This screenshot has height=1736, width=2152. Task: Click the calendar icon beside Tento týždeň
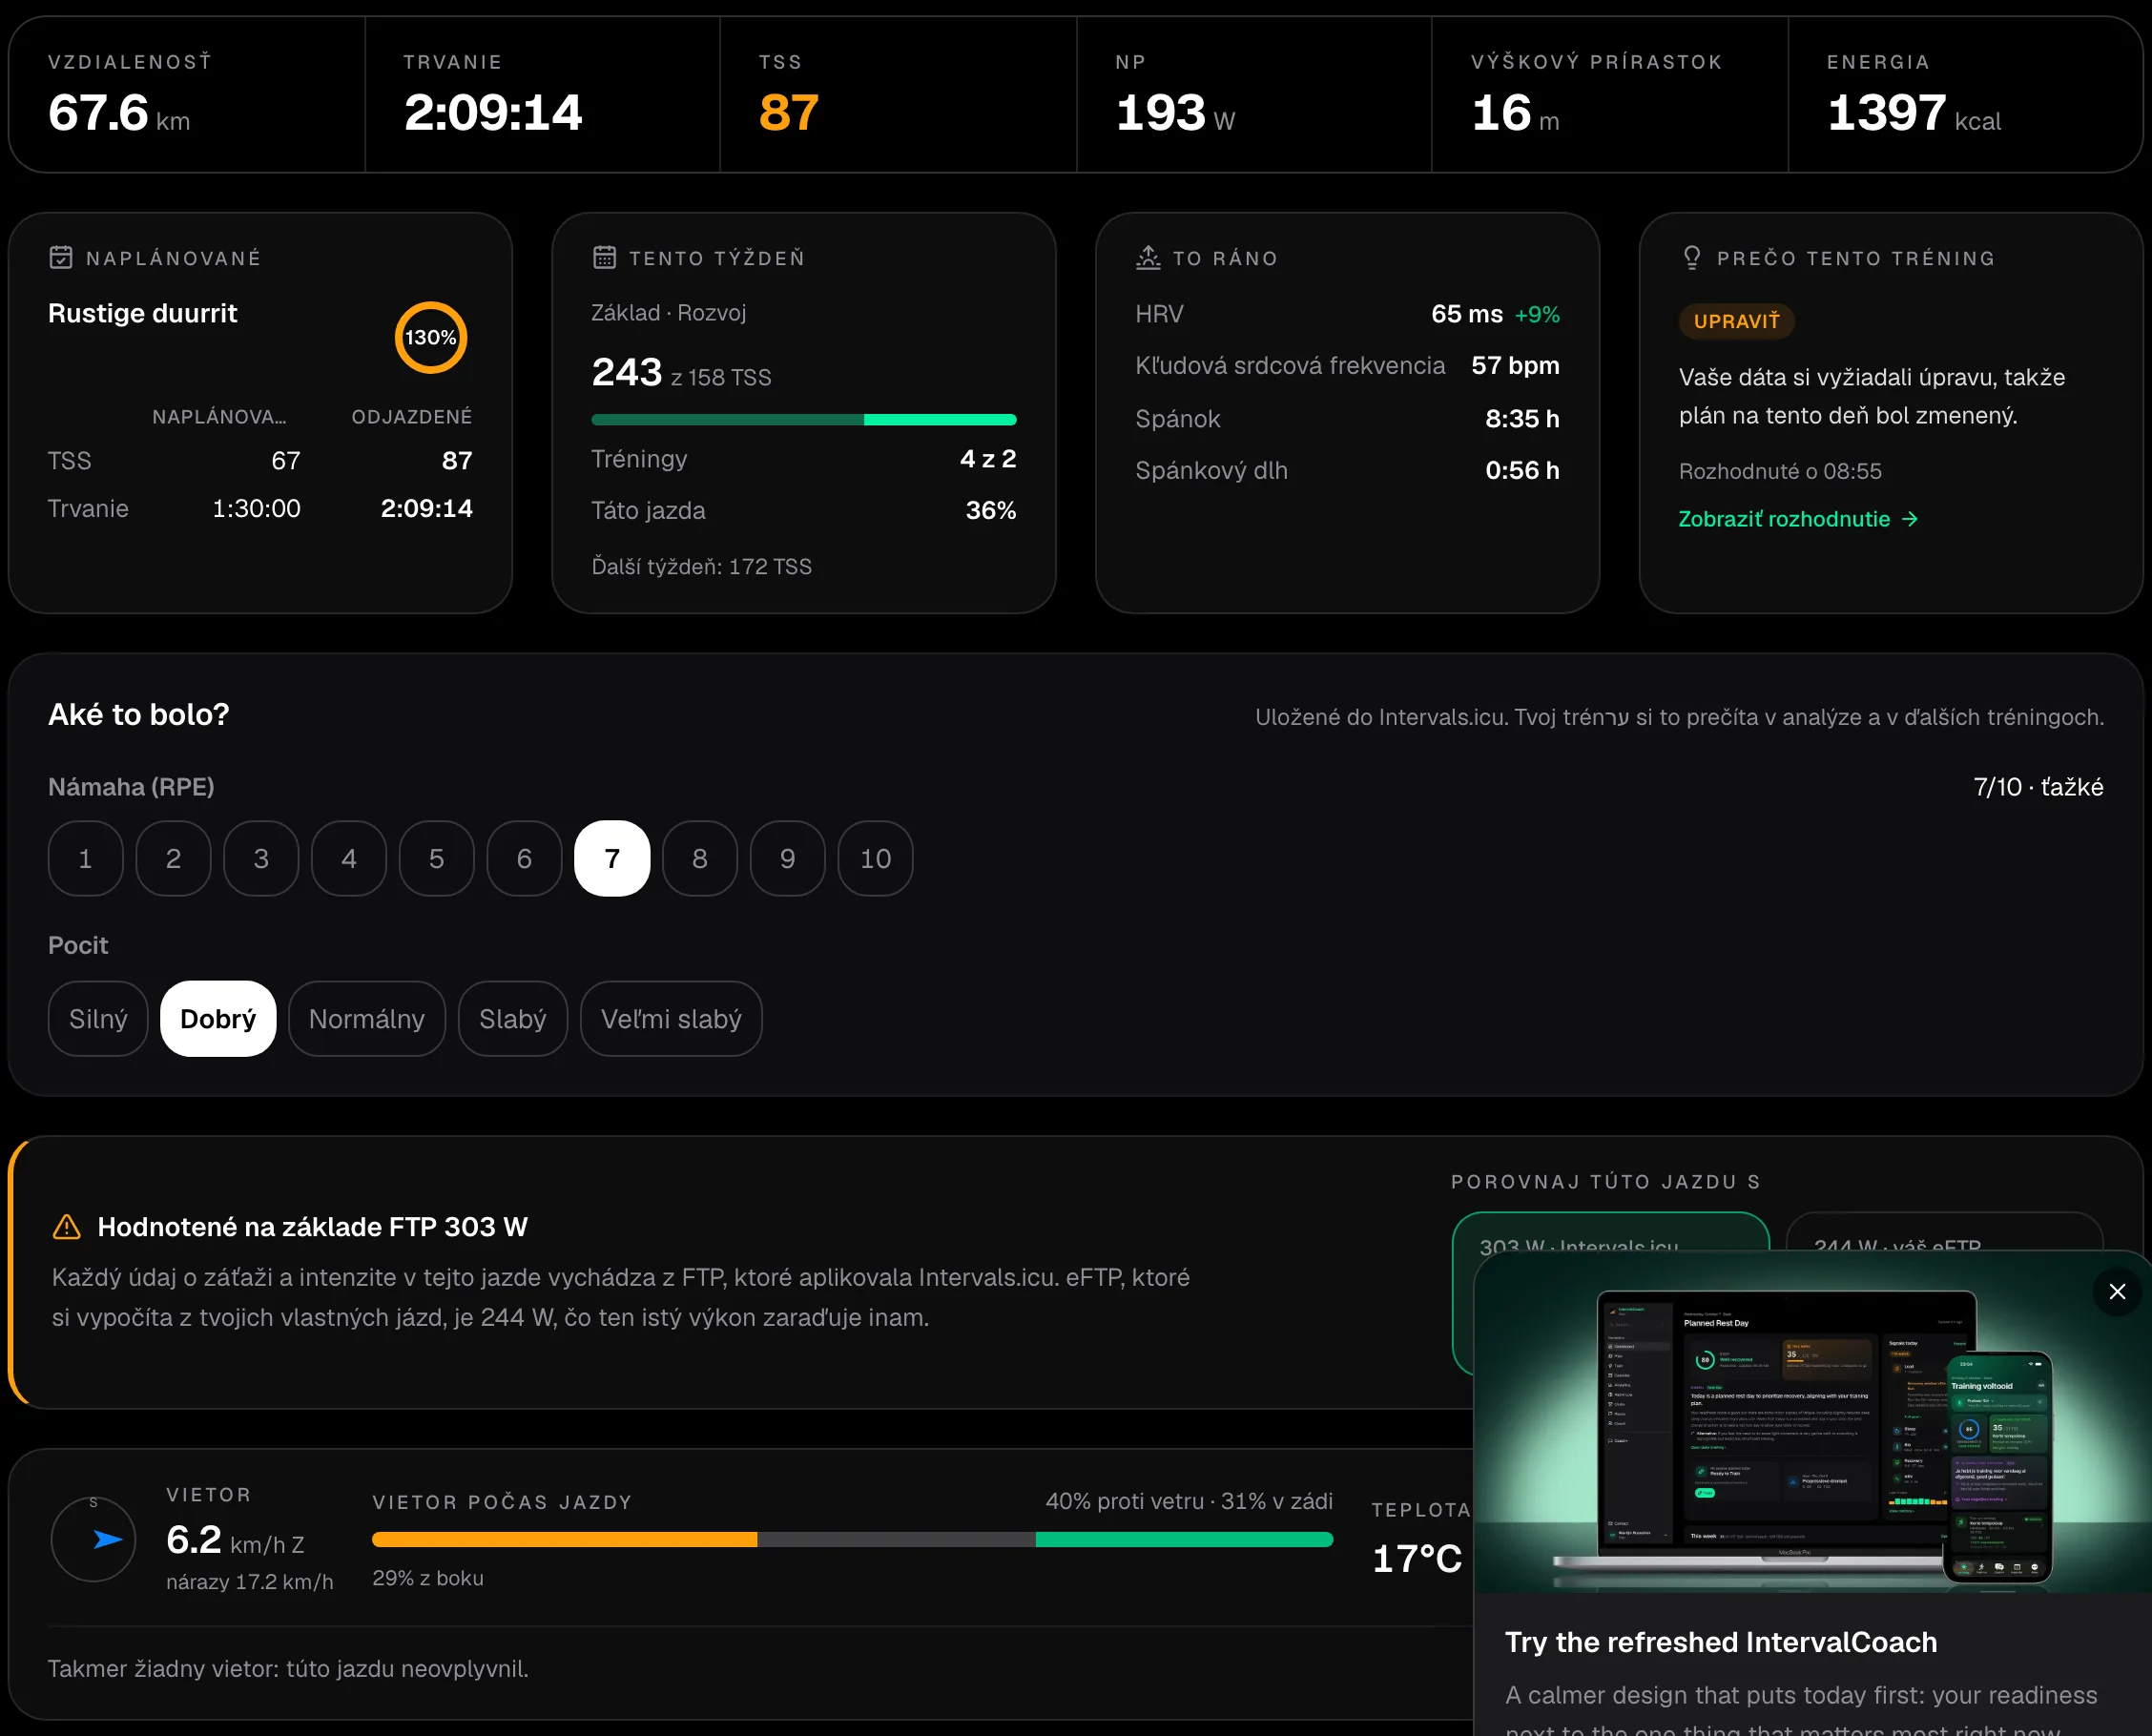pos(604,257)
